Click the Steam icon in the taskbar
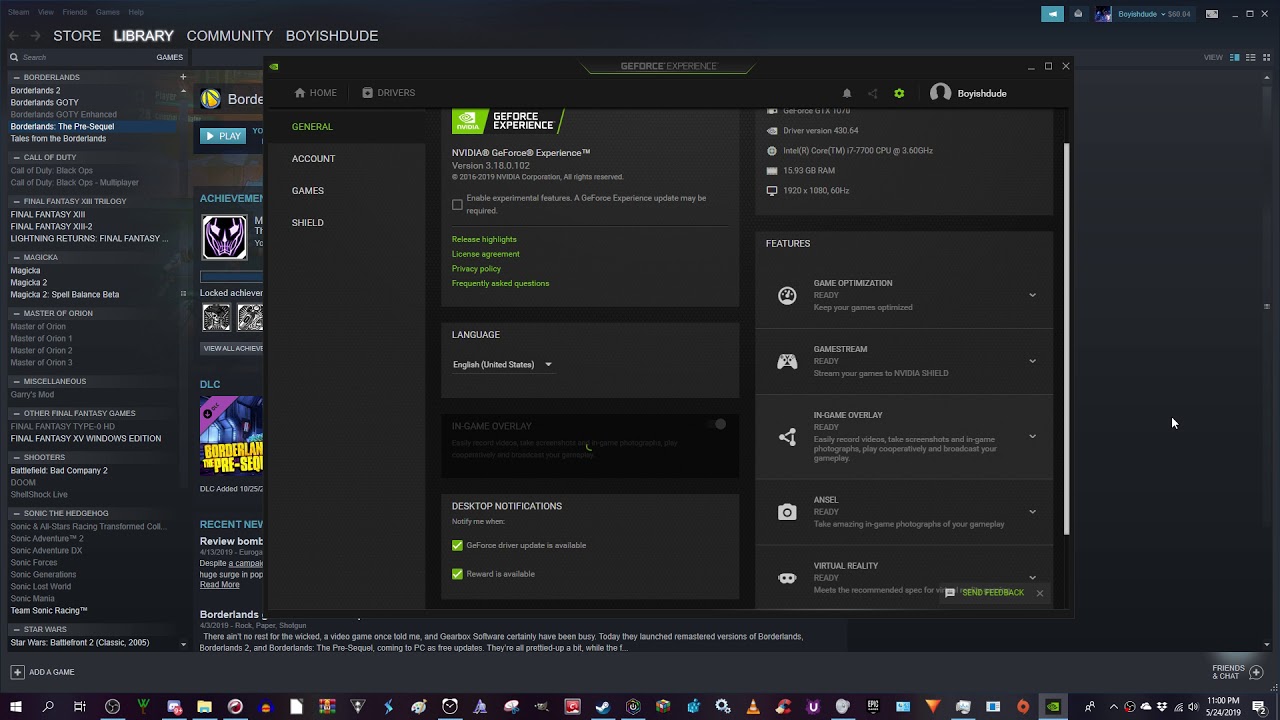This screenshot has height=720, width=1280. [603, 707]
